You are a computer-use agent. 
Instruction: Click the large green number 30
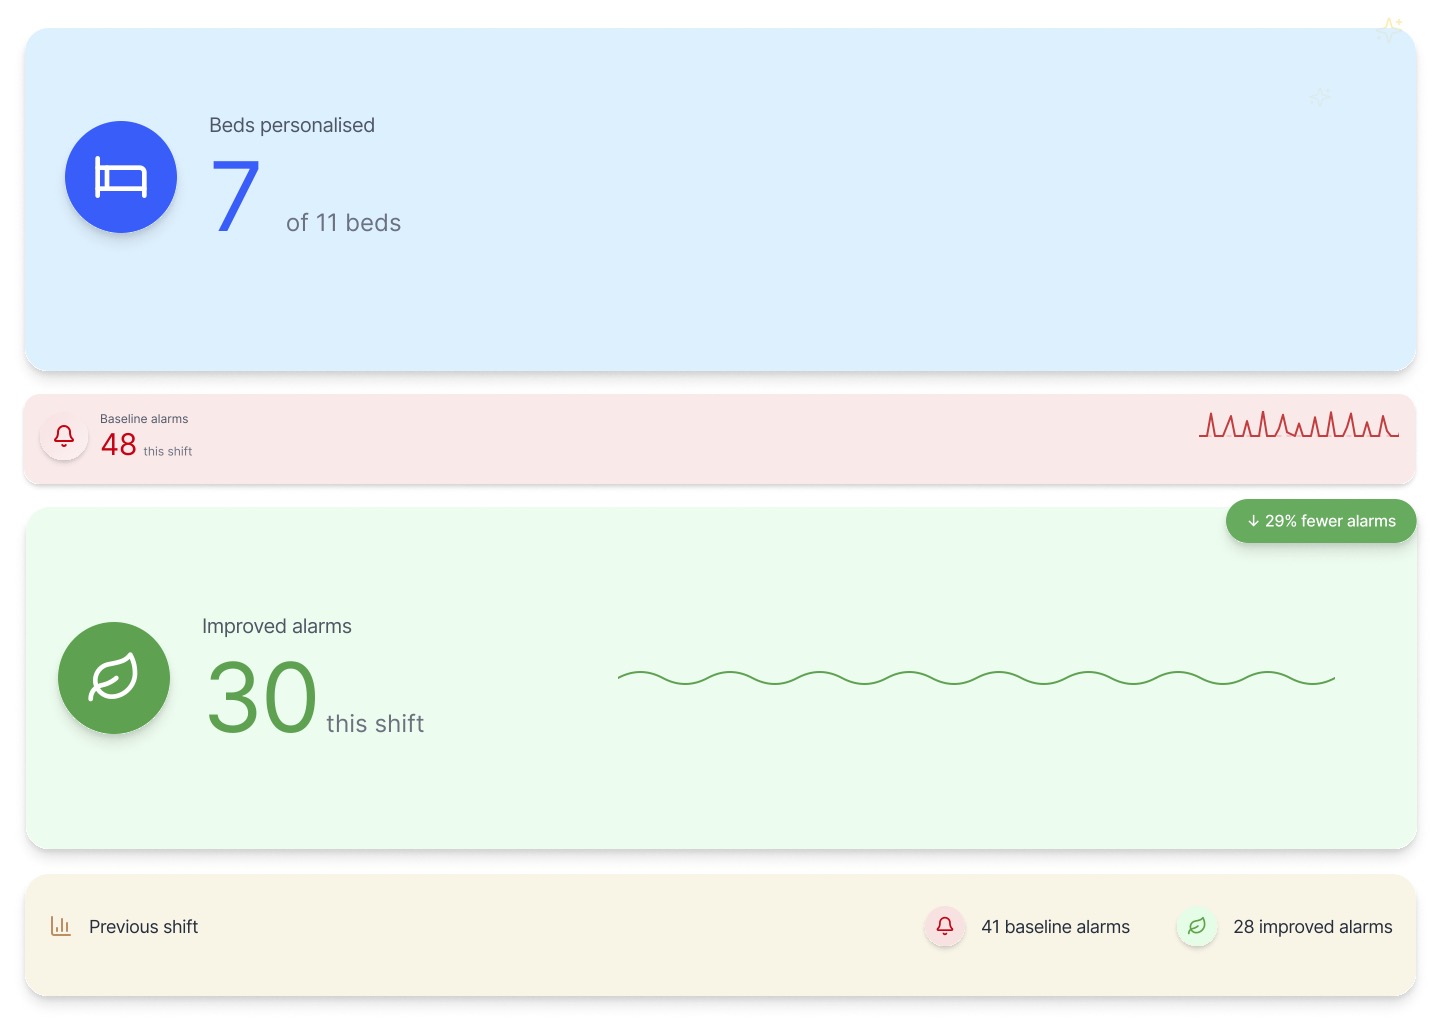[262, 697]
